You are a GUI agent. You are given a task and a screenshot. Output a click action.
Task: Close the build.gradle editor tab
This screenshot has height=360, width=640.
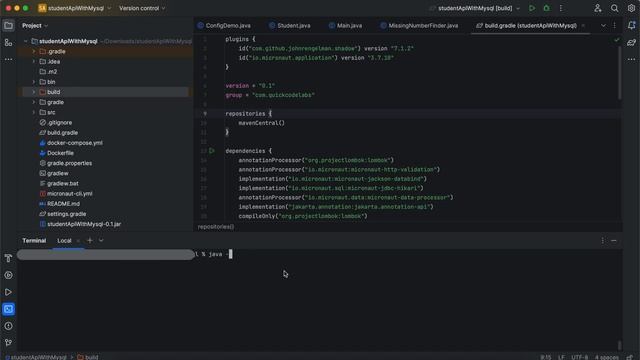pyautogui.click(x=583, y=26)
